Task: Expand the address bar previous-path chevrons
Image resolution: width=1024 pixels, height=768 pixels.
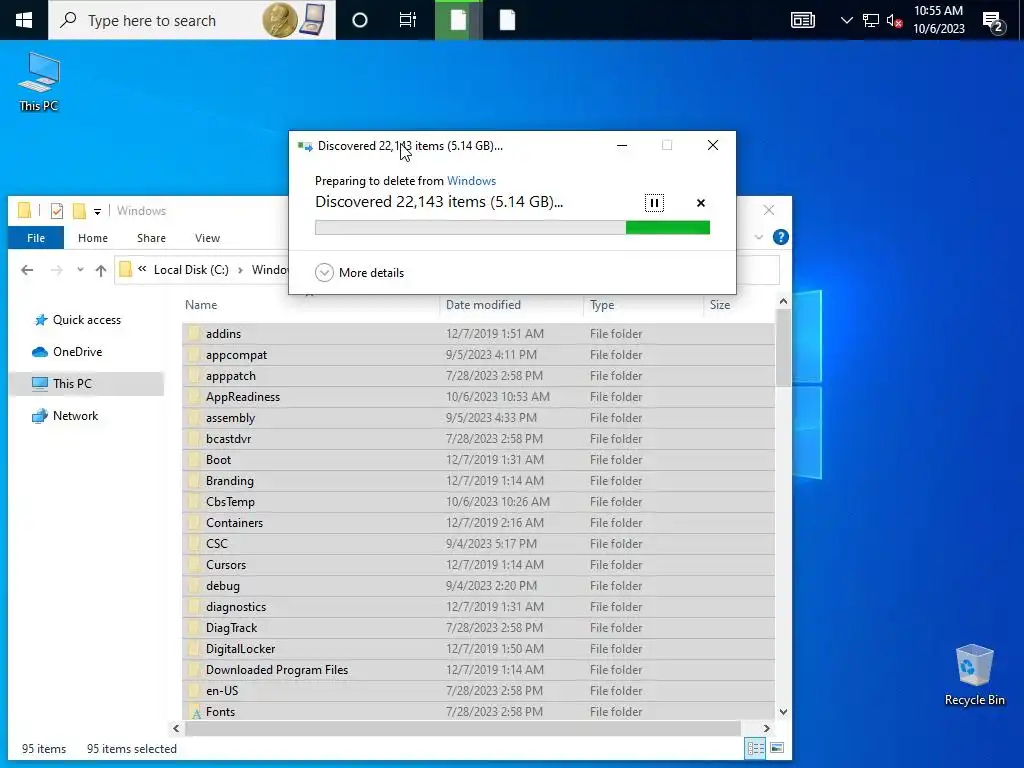Action: point(142,269)
